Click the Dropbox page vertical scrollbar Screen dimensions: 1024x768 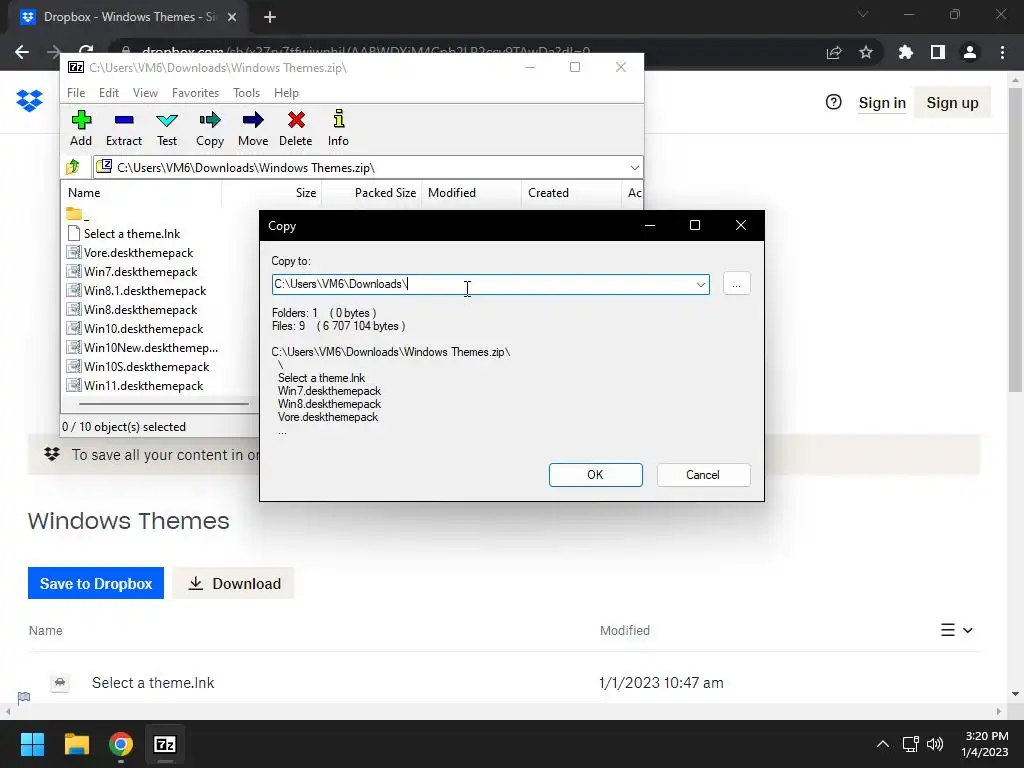(1016, 238)
